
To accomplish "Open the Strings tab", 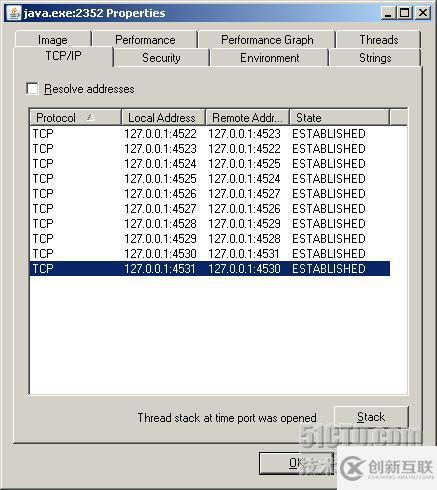I will (x=375, y=58).
